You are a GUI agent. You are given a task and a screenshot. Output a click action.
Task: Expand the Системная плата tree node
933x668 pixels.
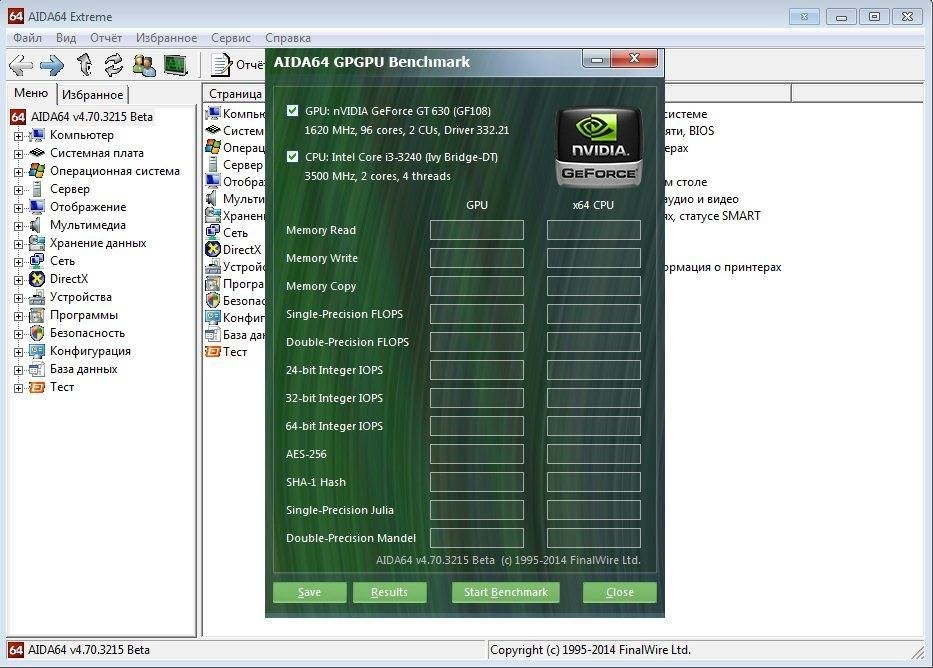click(x=18, y=154)
